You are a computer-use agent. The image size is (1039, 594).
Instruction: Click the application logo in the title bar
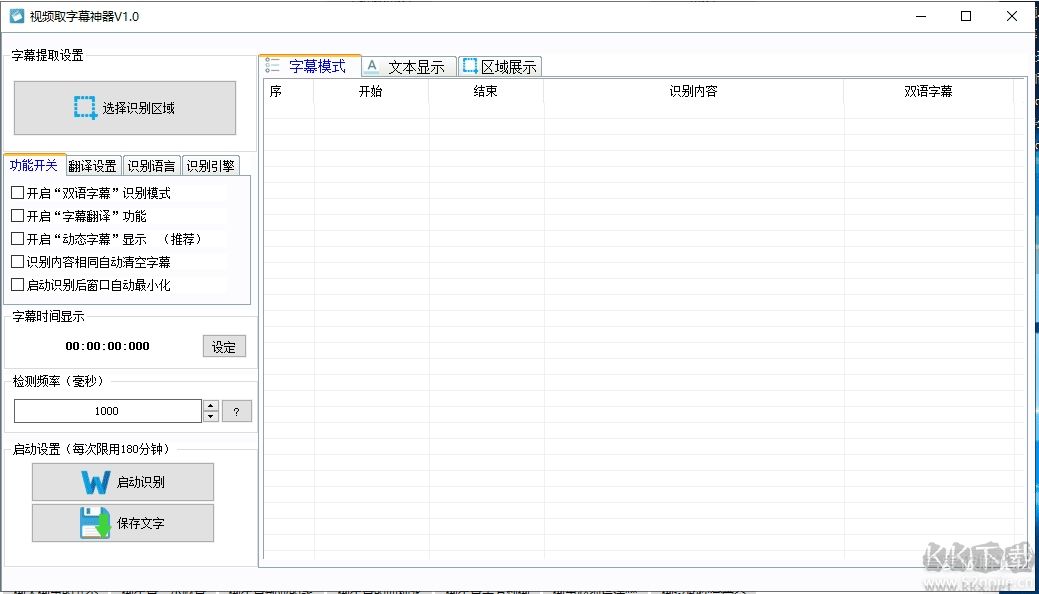(15, 16)
